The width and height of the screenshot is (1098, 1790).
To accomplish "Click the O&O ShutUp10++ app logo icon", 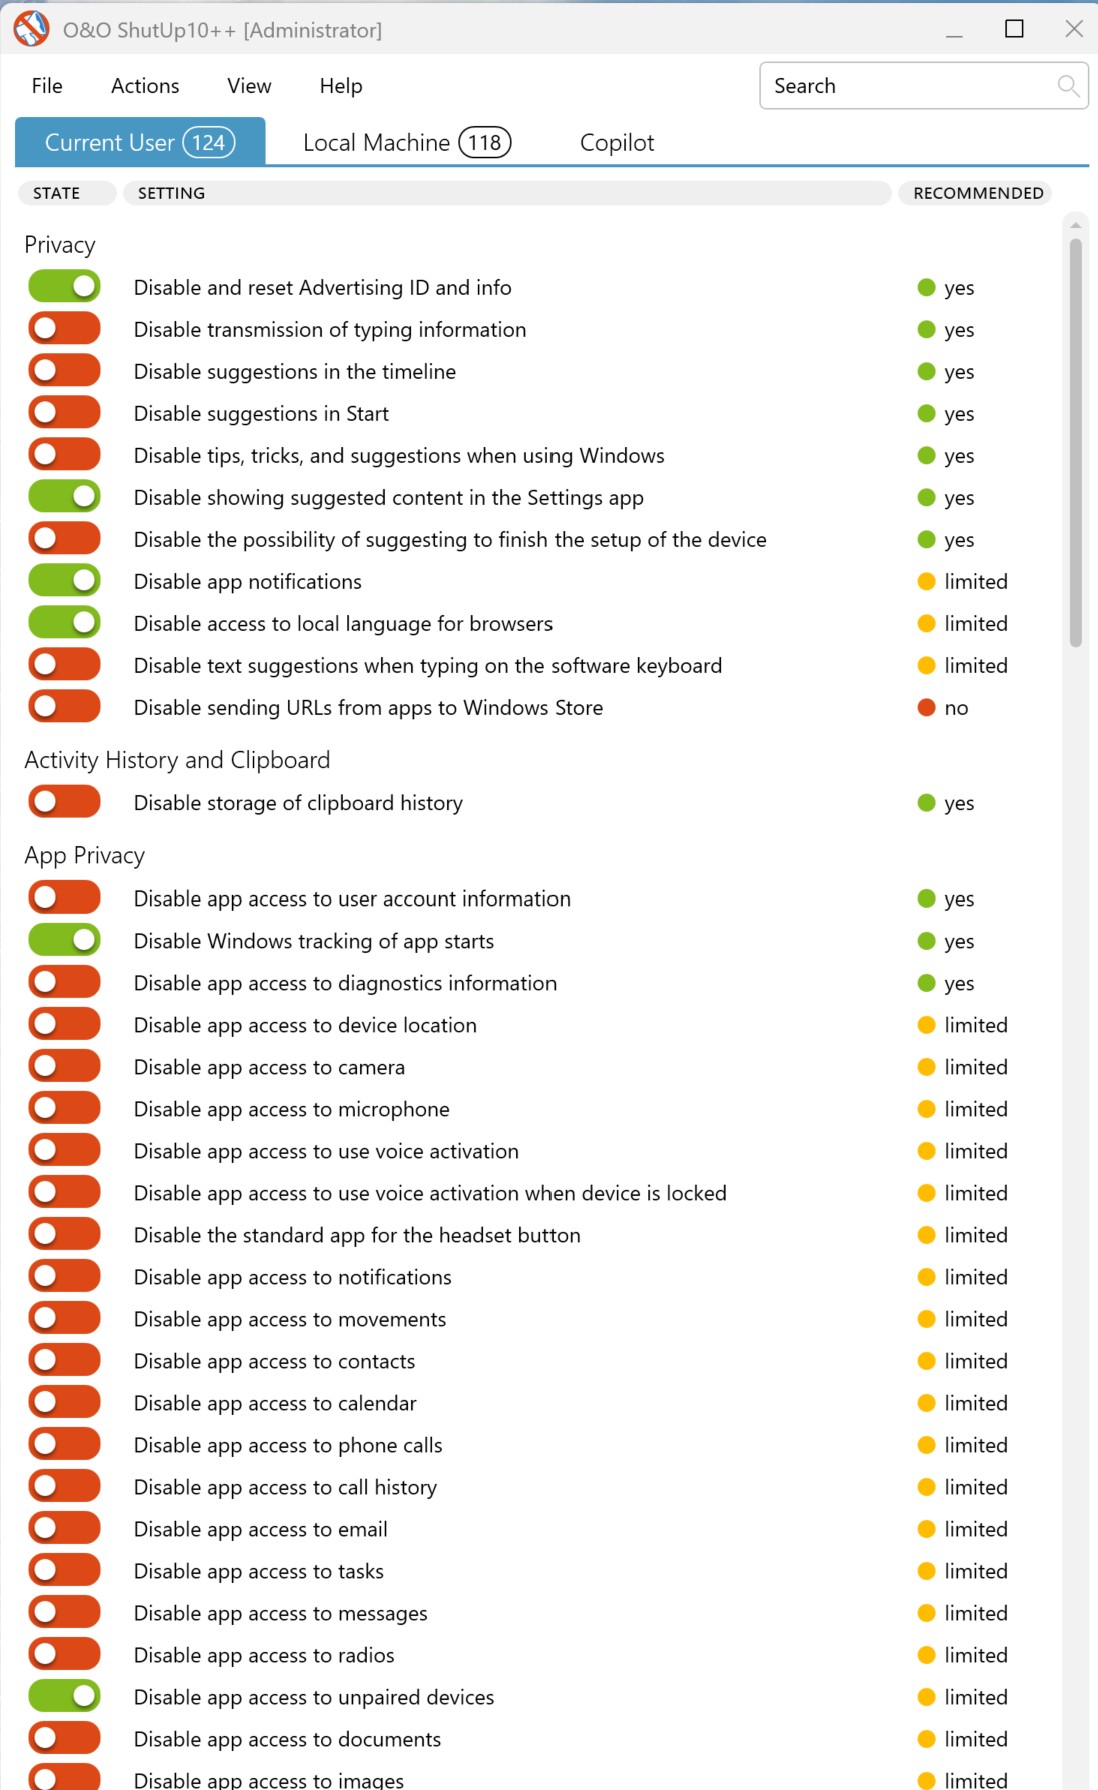I will tap(31, 29).
